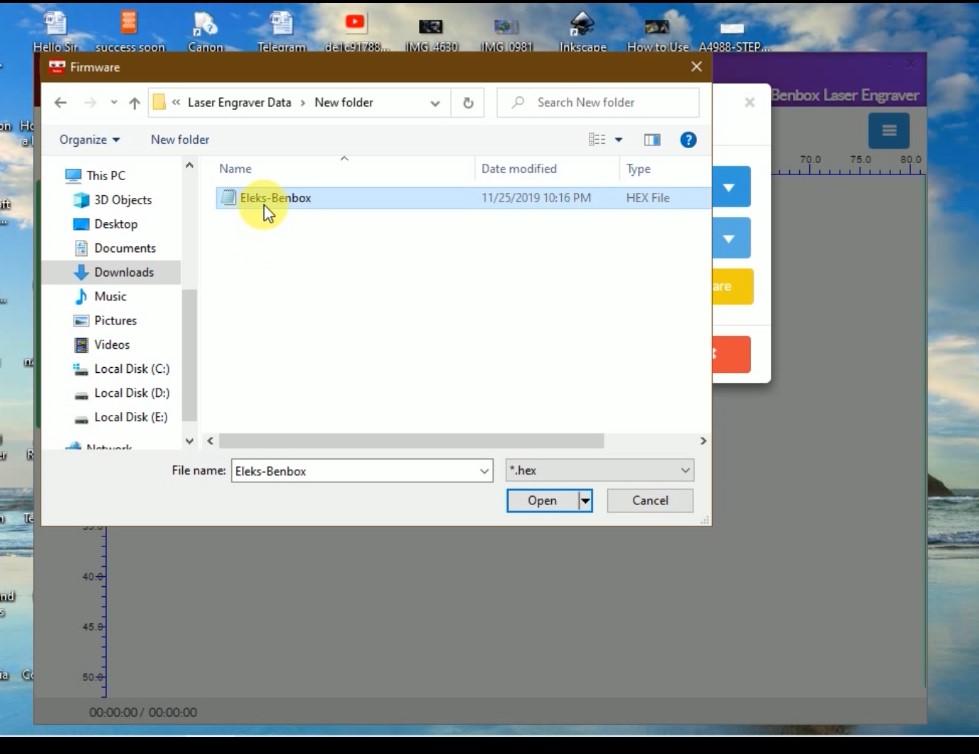979x754 pixels.
Task: Click Laser Engraver Data in breadcrumb
Action: (239, 102)
